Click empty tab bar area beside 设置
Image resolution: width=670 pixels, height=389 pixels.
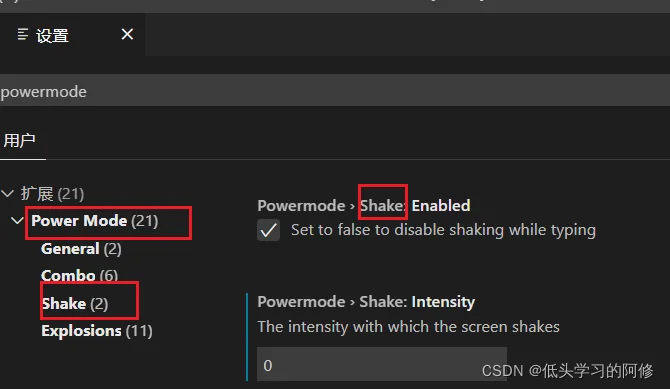point(408,35)
